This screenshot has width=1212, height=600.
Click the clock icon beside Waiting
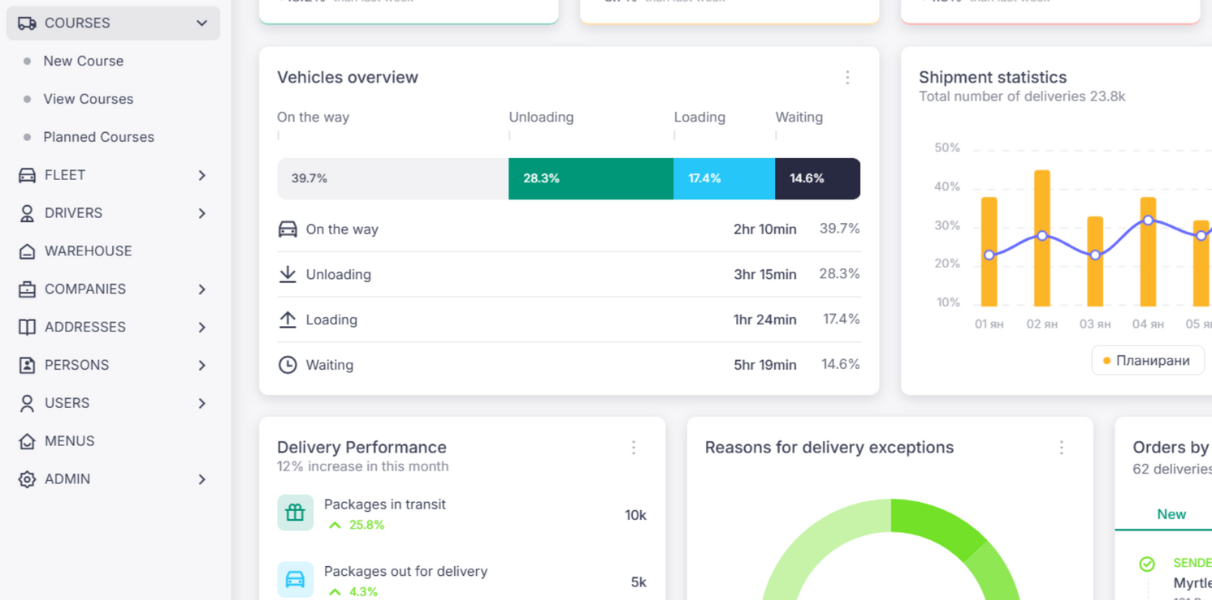pos(288,364)
